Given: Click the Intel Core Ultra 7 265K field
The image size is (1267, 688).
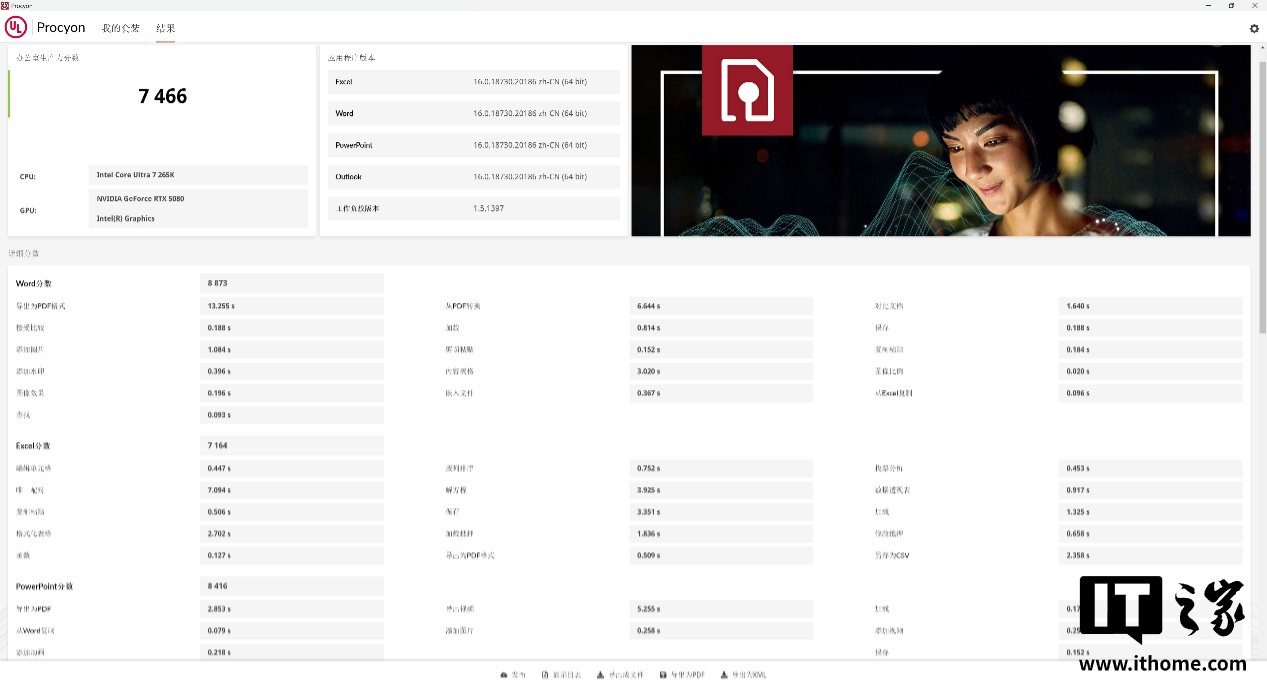Looking at the screenshot, I should (x=198, y=175).
